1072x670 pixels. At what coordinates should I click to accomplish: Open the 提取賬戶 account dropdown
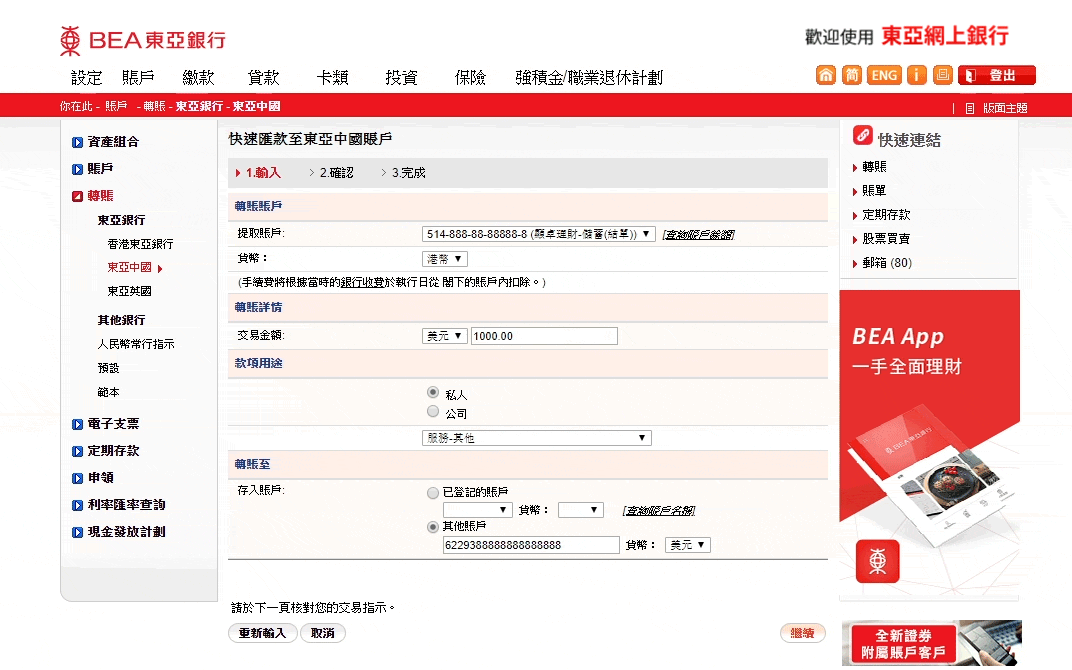(x=539, y=234)
